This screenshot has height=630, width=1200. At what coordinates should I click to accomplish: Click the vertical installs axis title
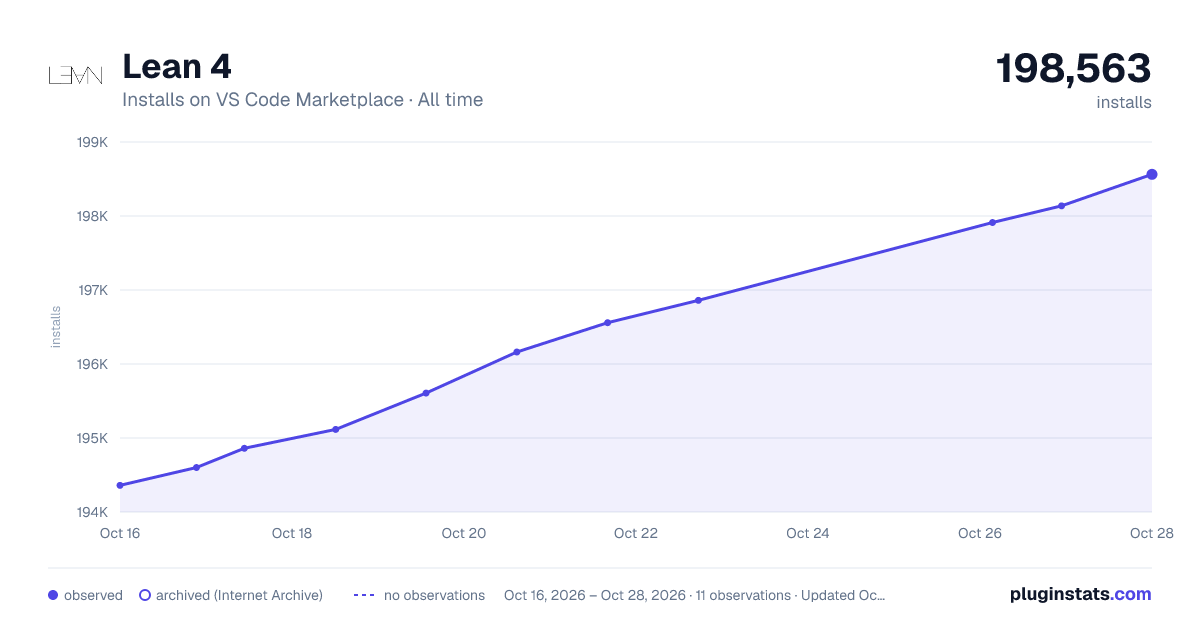[56, 327]
